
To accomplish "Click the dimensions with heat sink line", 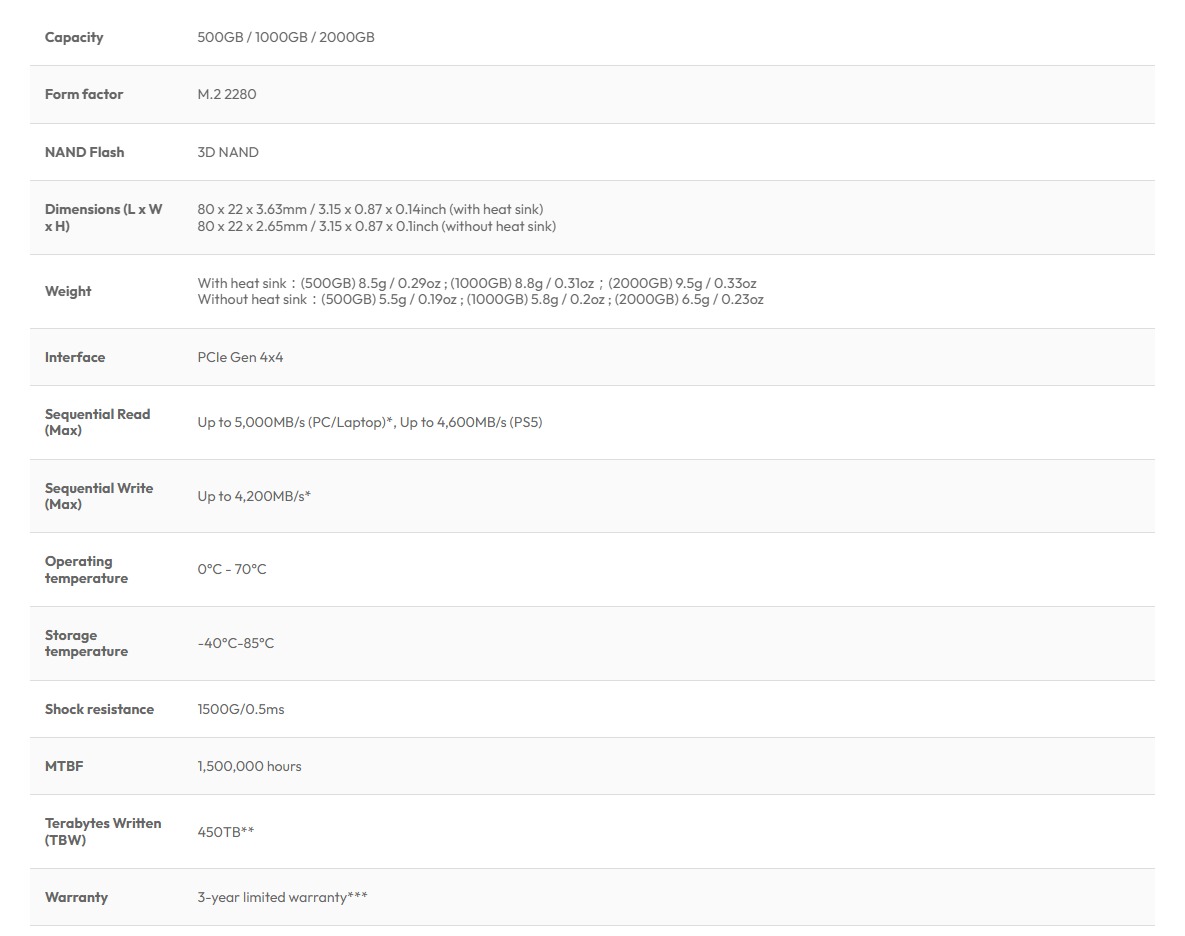I will point(370,209).
